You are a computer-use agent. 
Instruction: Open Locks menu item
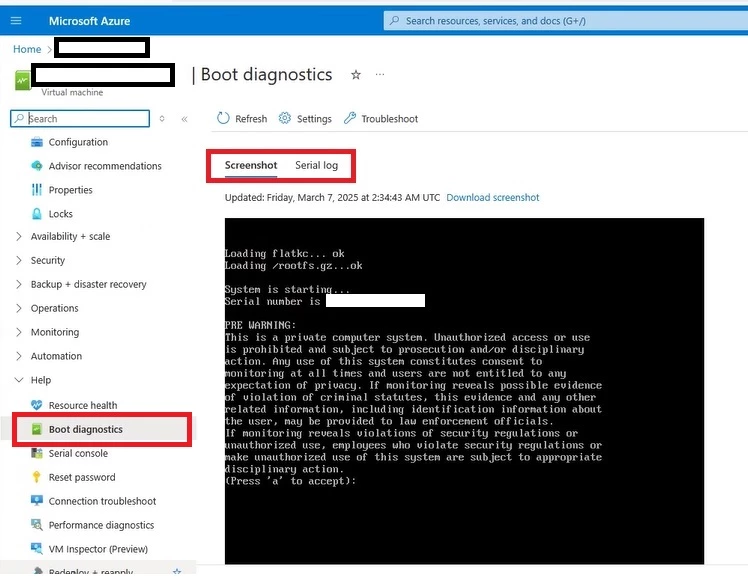pos(61,214)
